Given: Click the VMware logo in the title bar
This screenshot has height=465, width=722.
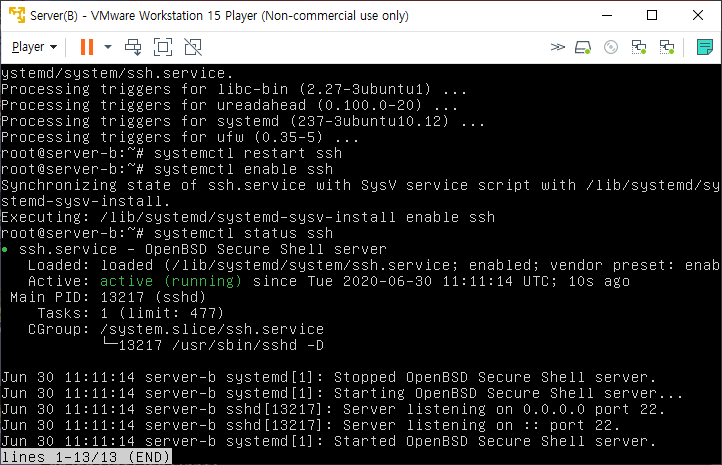Looking at the screenshot, I should [x=17, y=15].
